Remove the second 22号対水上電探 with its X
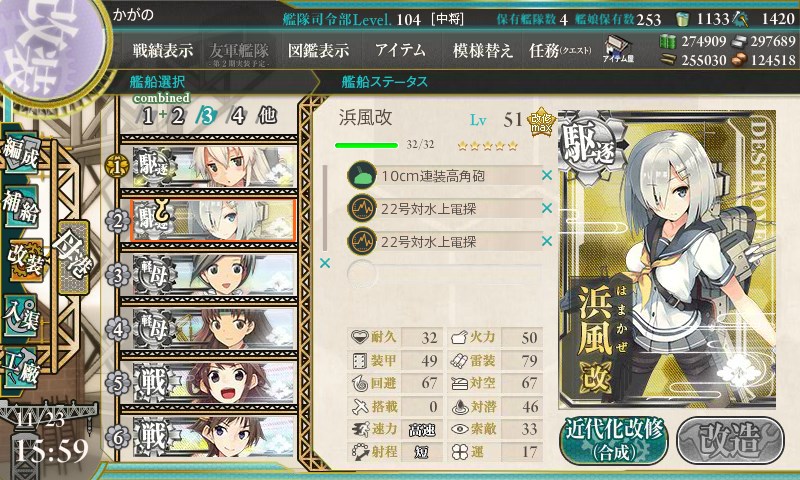 click(x=547, y=241)
